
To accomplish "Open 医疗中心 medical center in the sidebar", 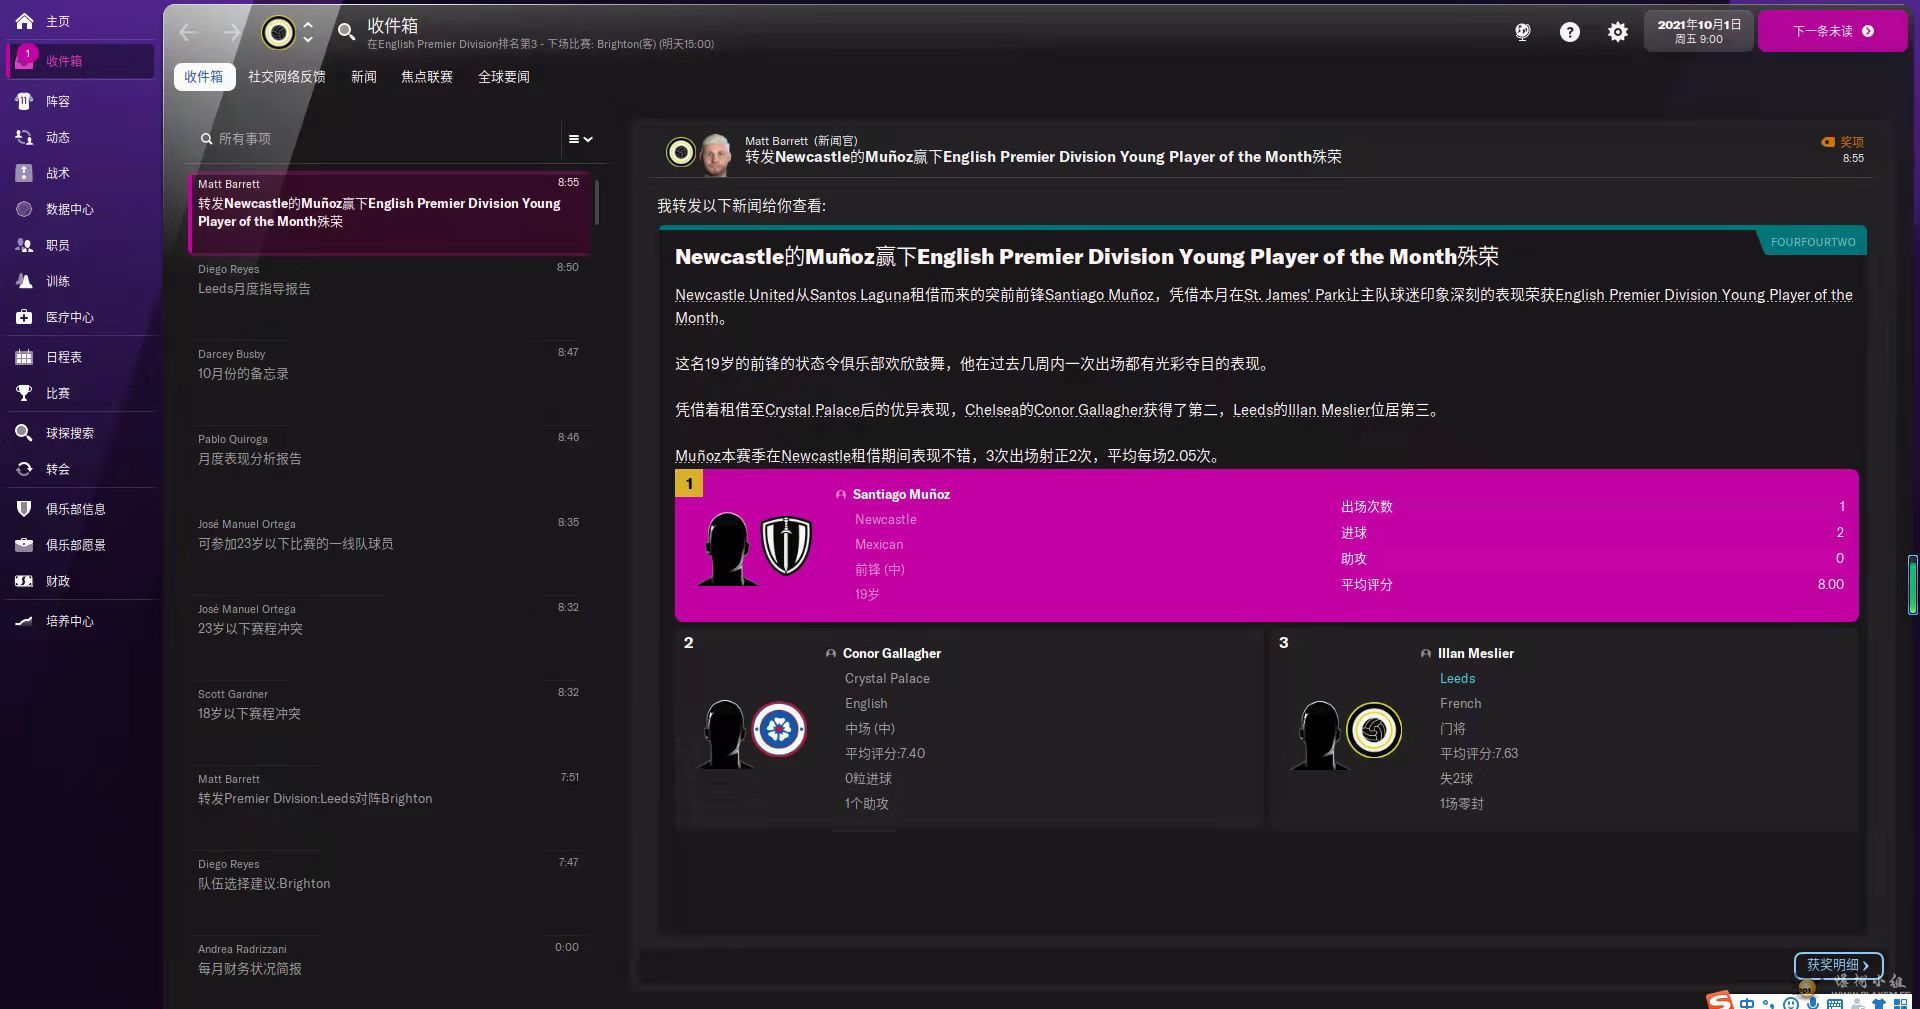I will [69, 317].
